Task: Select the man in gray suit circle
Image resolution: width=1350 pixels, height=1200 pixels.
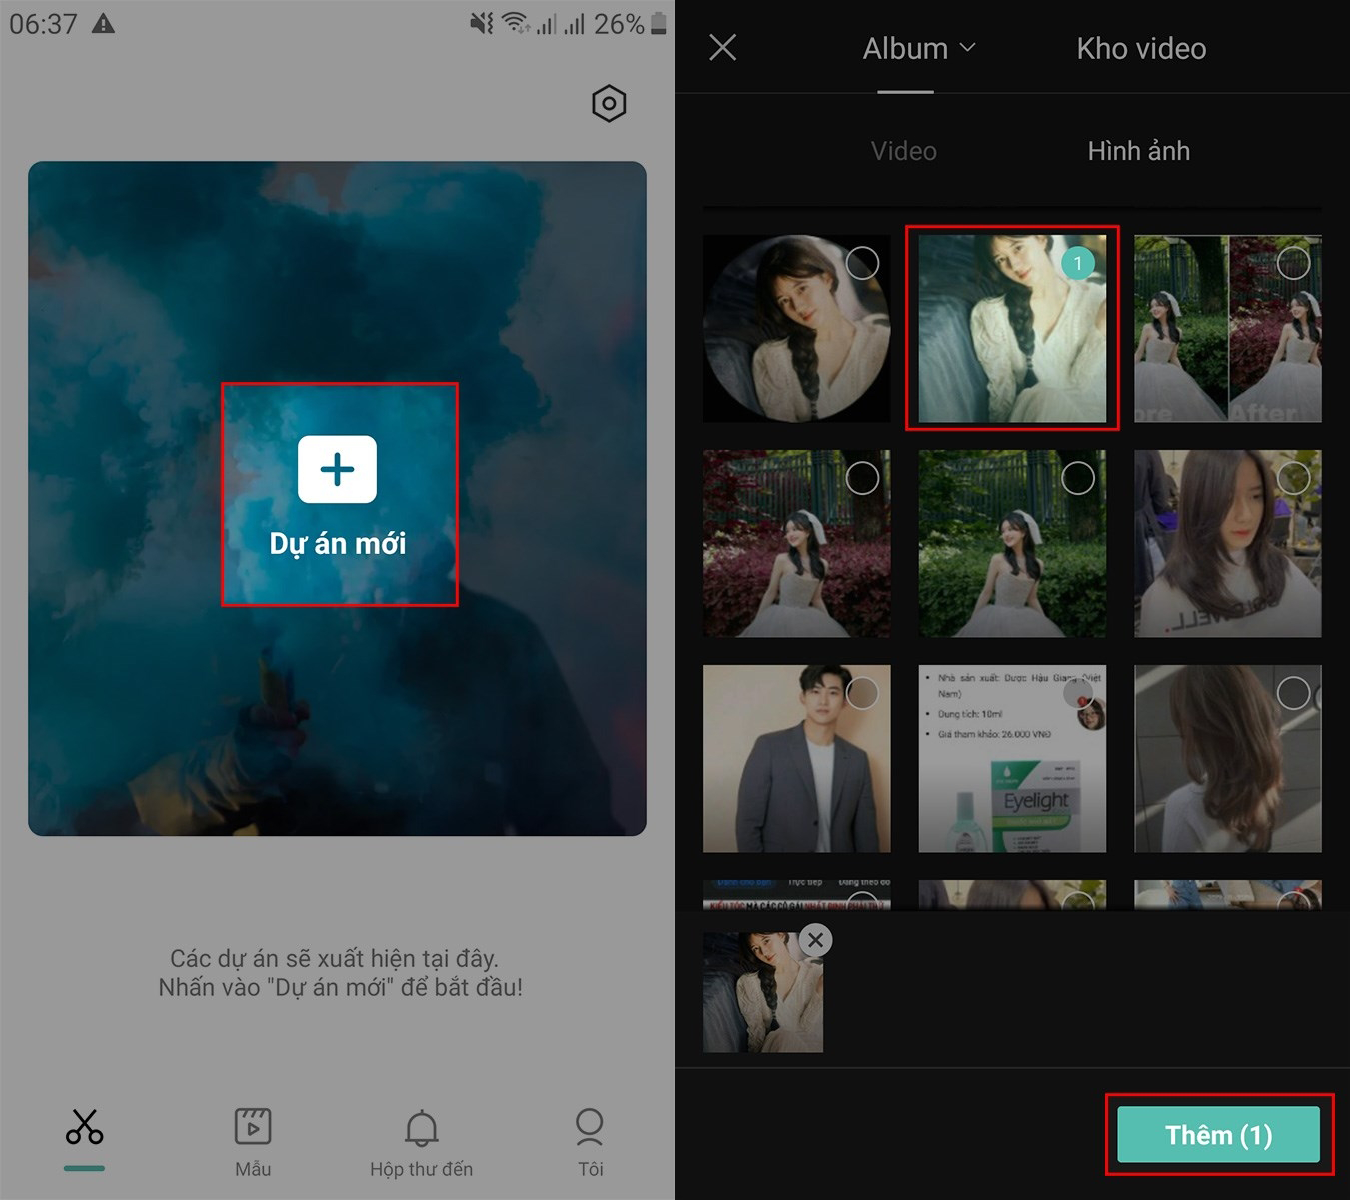Action: point(862,693)
